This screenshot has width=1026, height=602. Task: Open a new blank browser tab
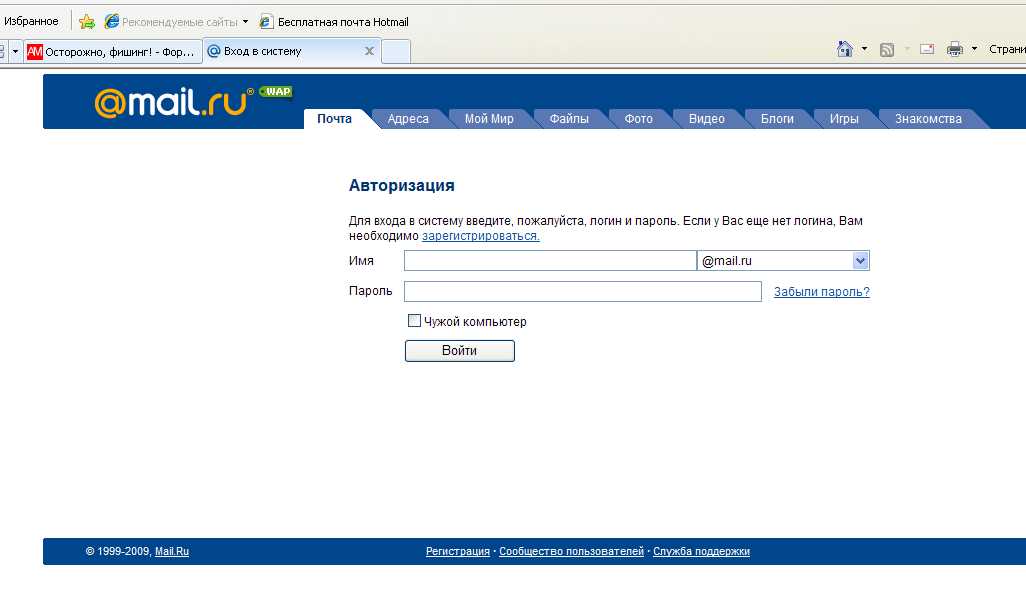[x=396, y=51]
